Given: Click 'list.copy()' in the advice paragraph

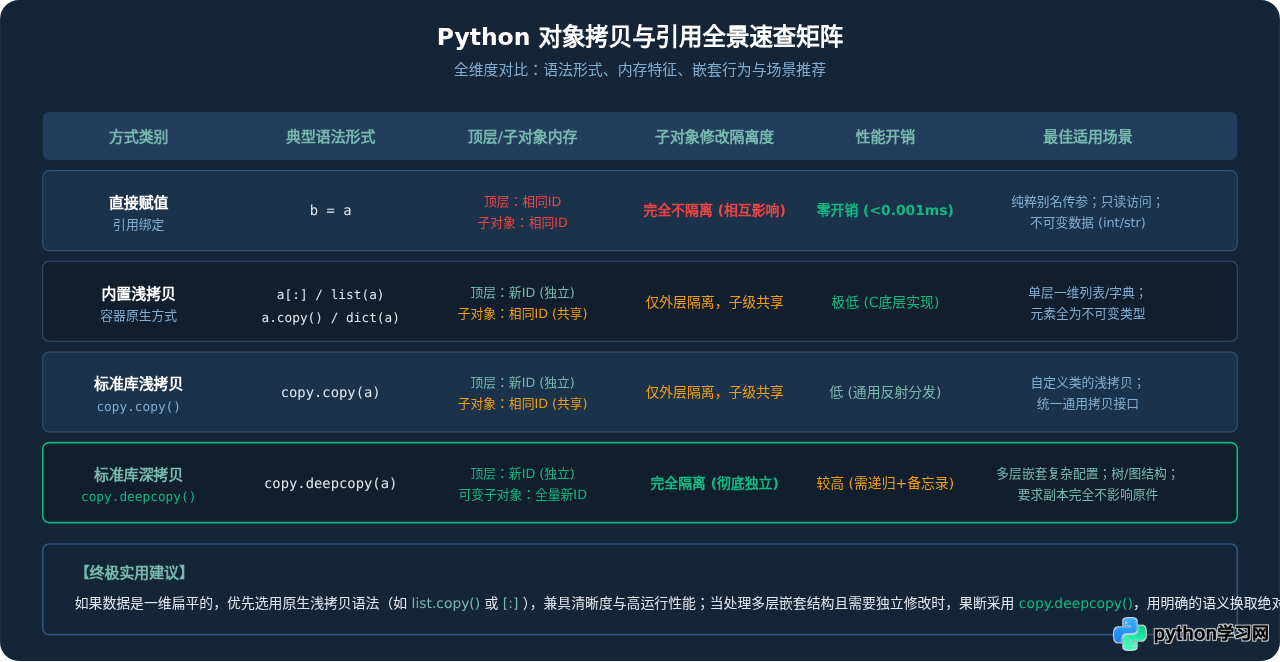Looking at the screenshot, I should pos(446,604).
